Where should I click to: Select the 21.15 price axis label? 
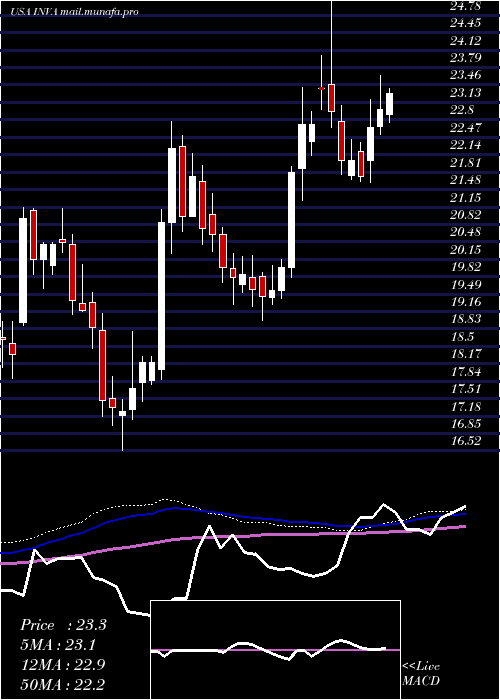coord(466,197)
